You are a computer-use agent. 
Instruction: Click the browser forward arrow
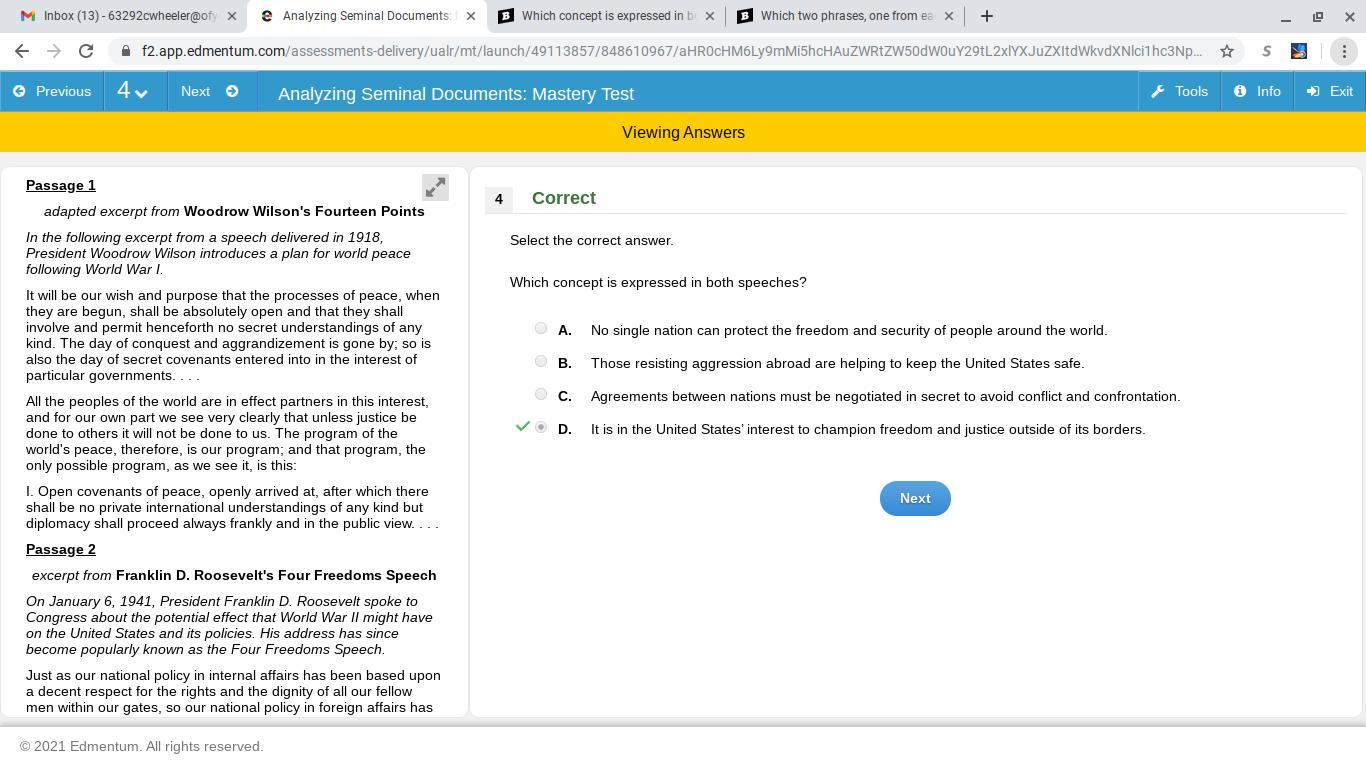point(54,51)
